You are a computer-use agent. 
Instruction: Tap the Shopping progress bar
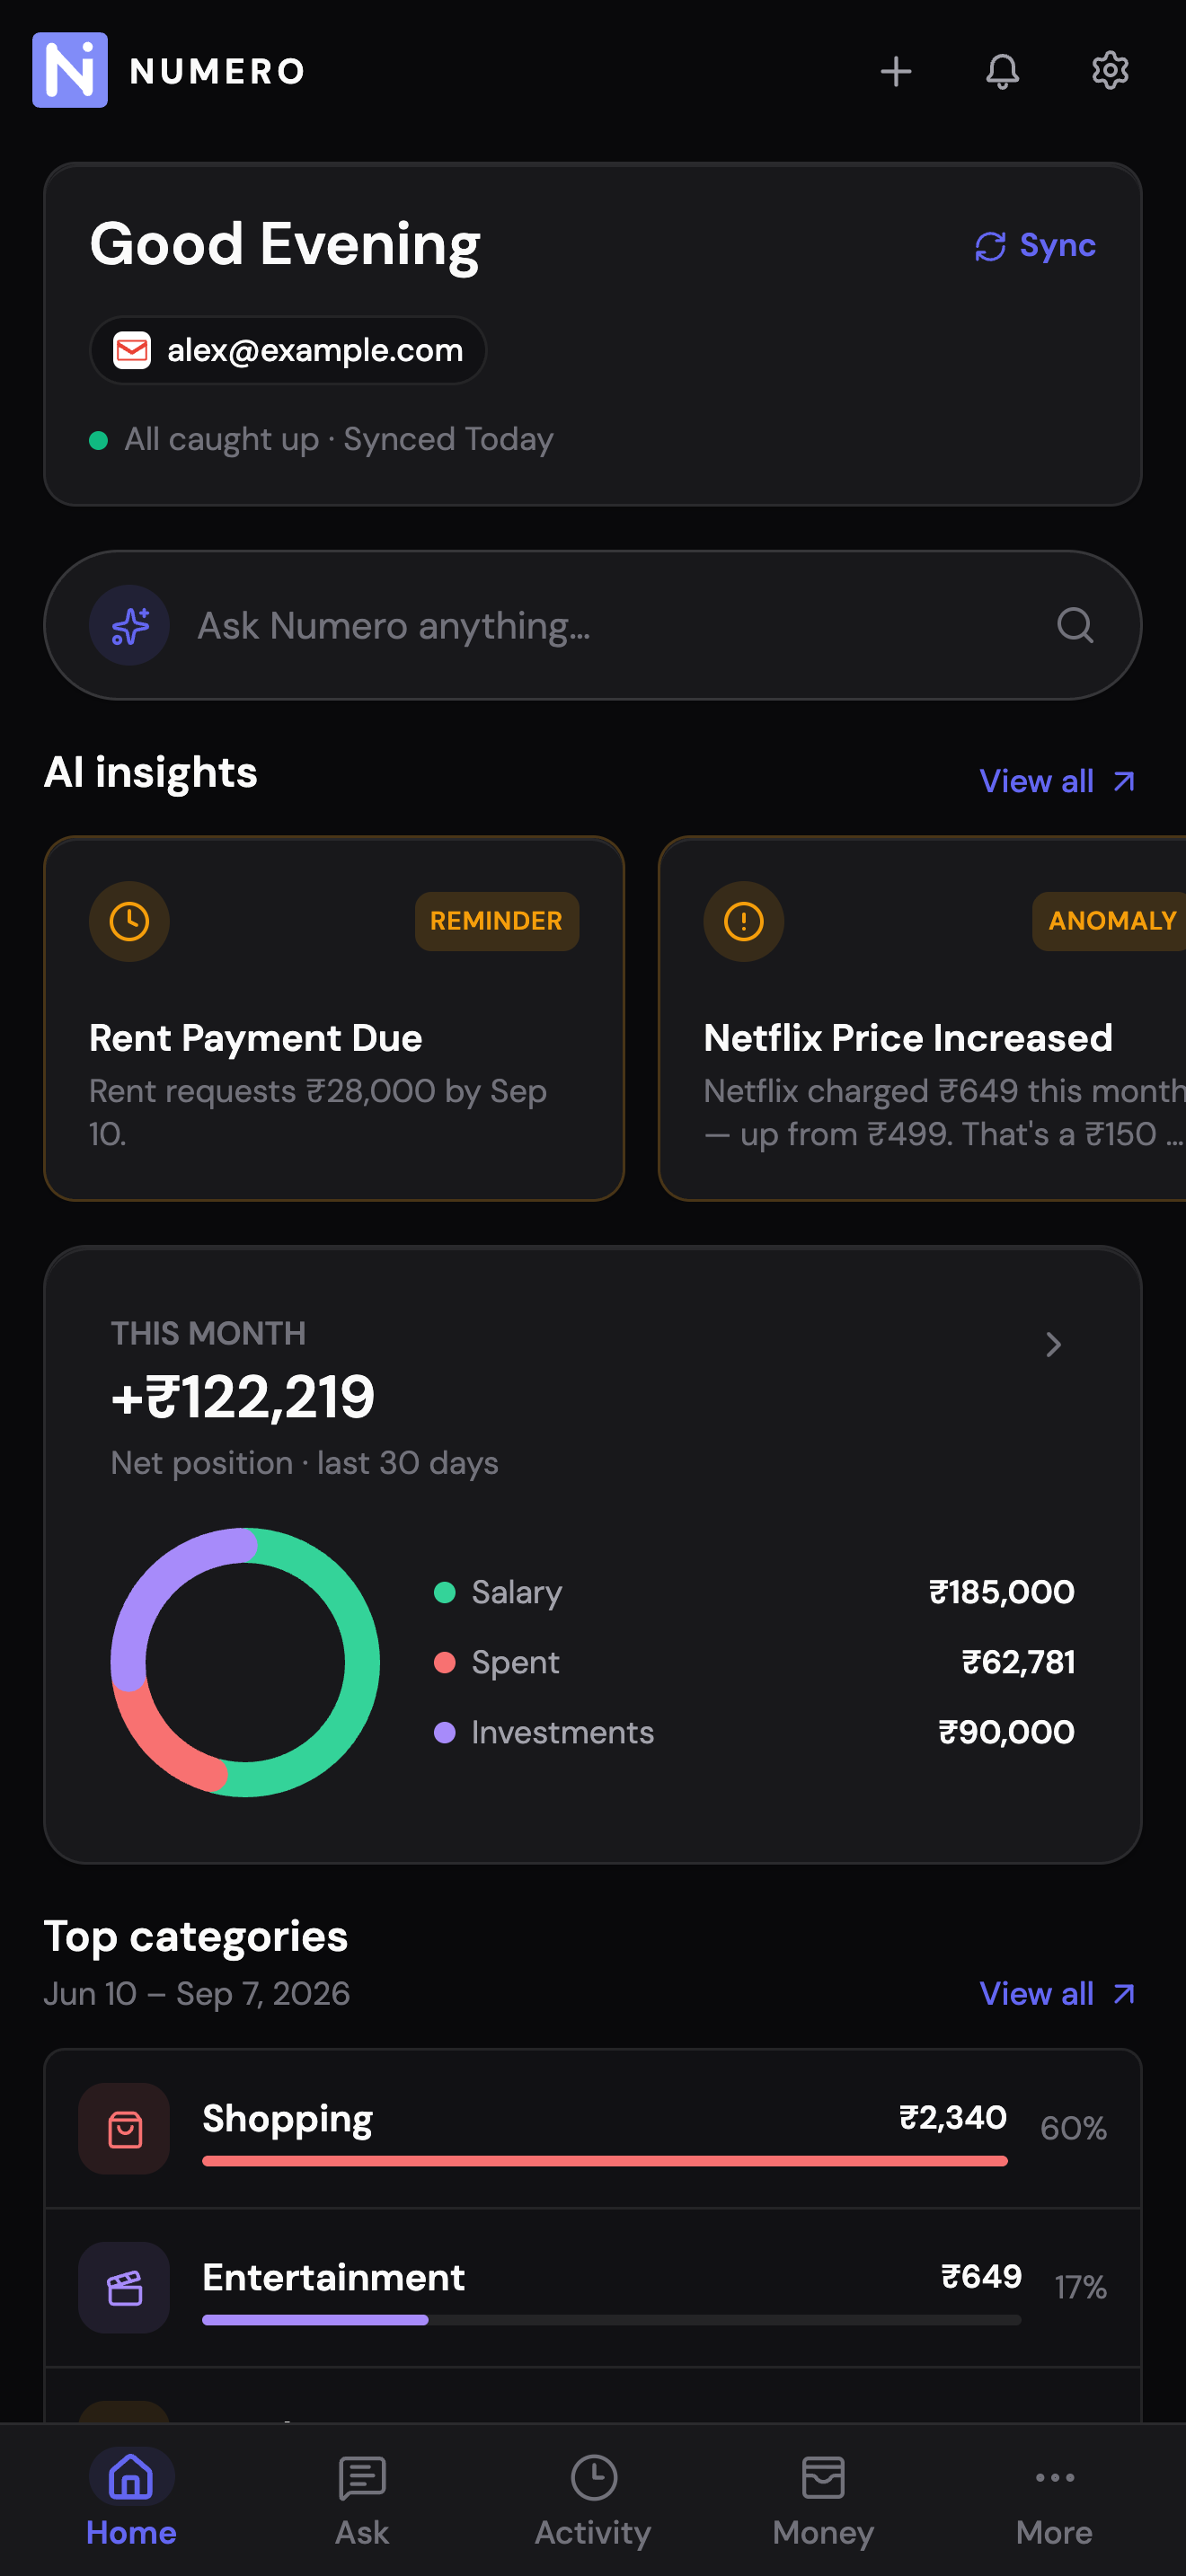605,2161
